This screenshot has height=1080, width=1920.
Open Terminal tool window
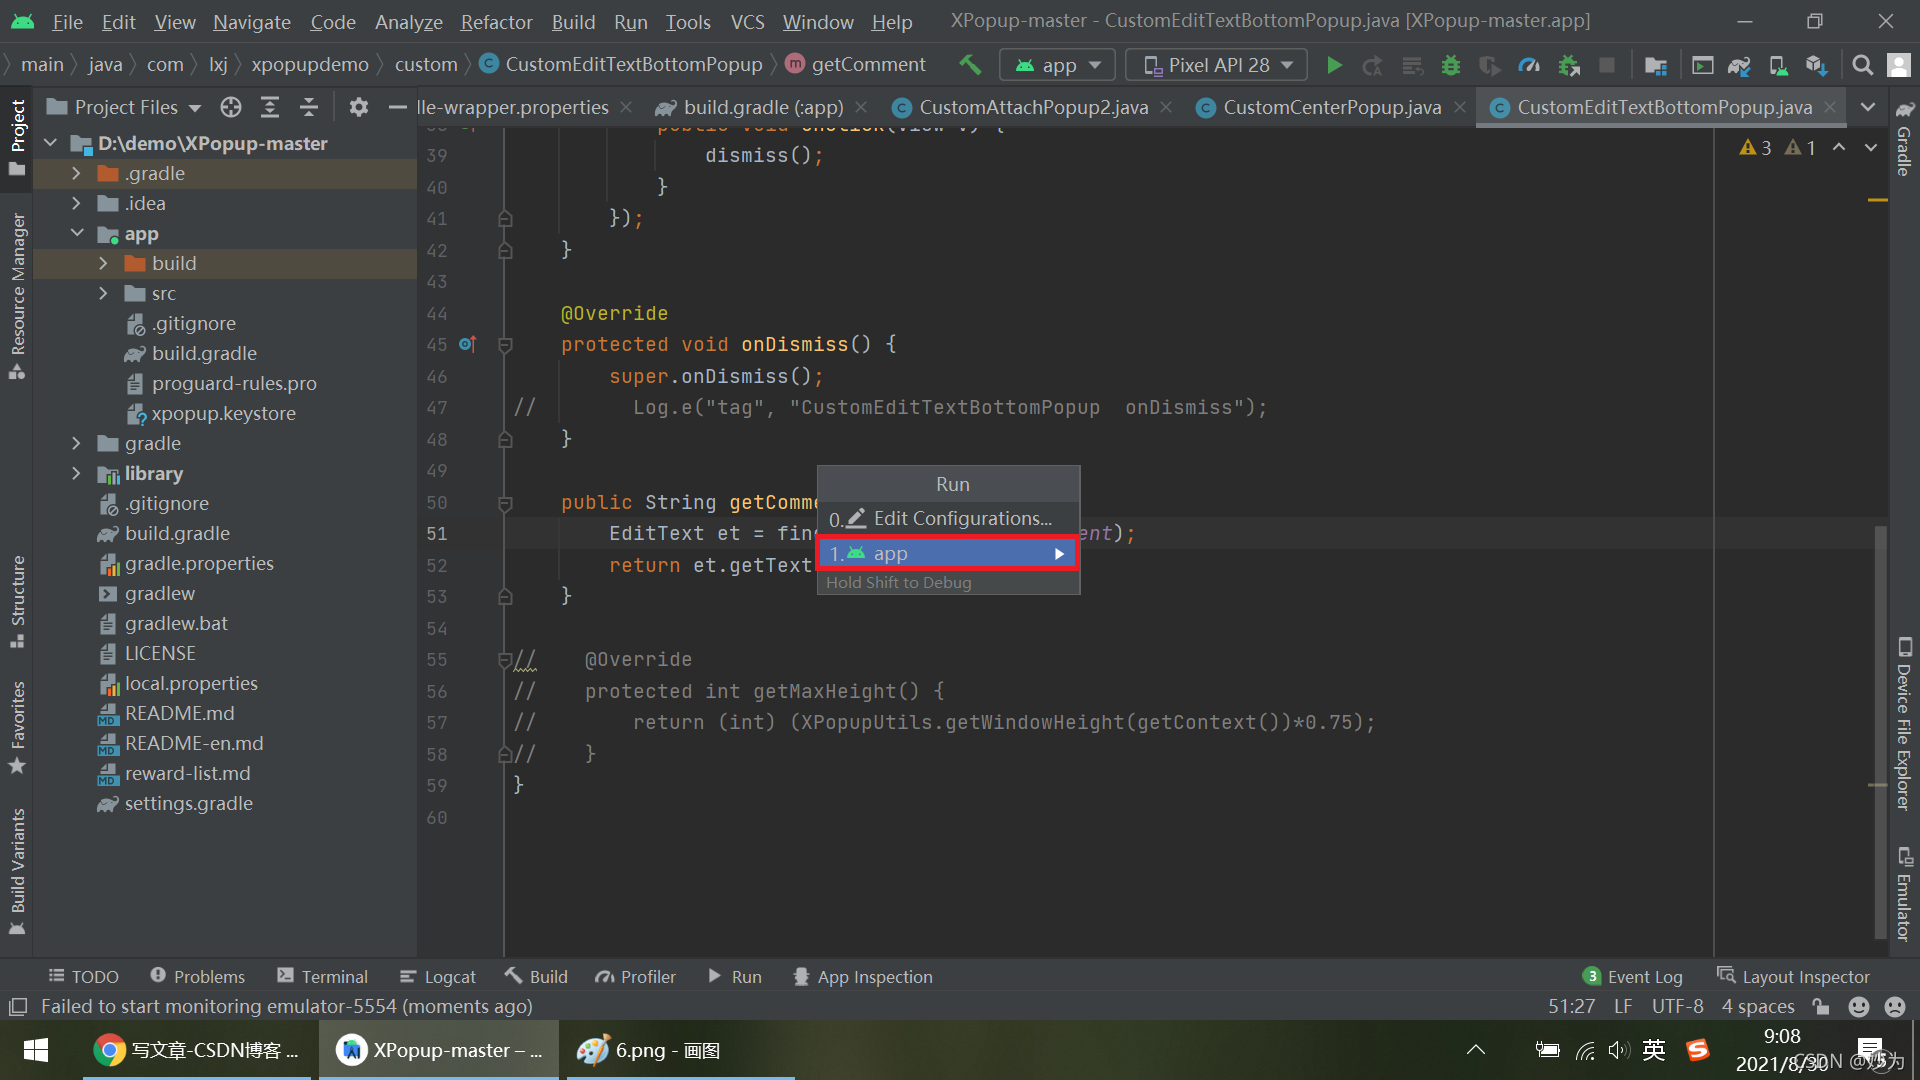(x=322, y=977)
